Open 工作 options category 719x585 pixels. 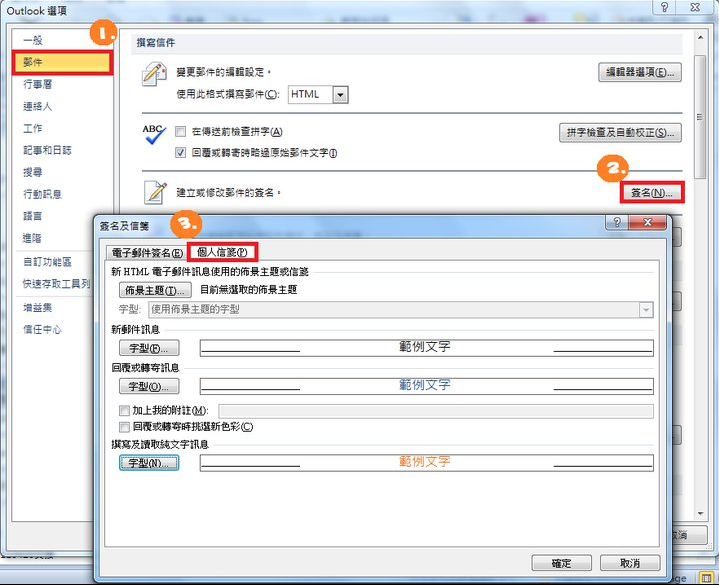[33, 128]
